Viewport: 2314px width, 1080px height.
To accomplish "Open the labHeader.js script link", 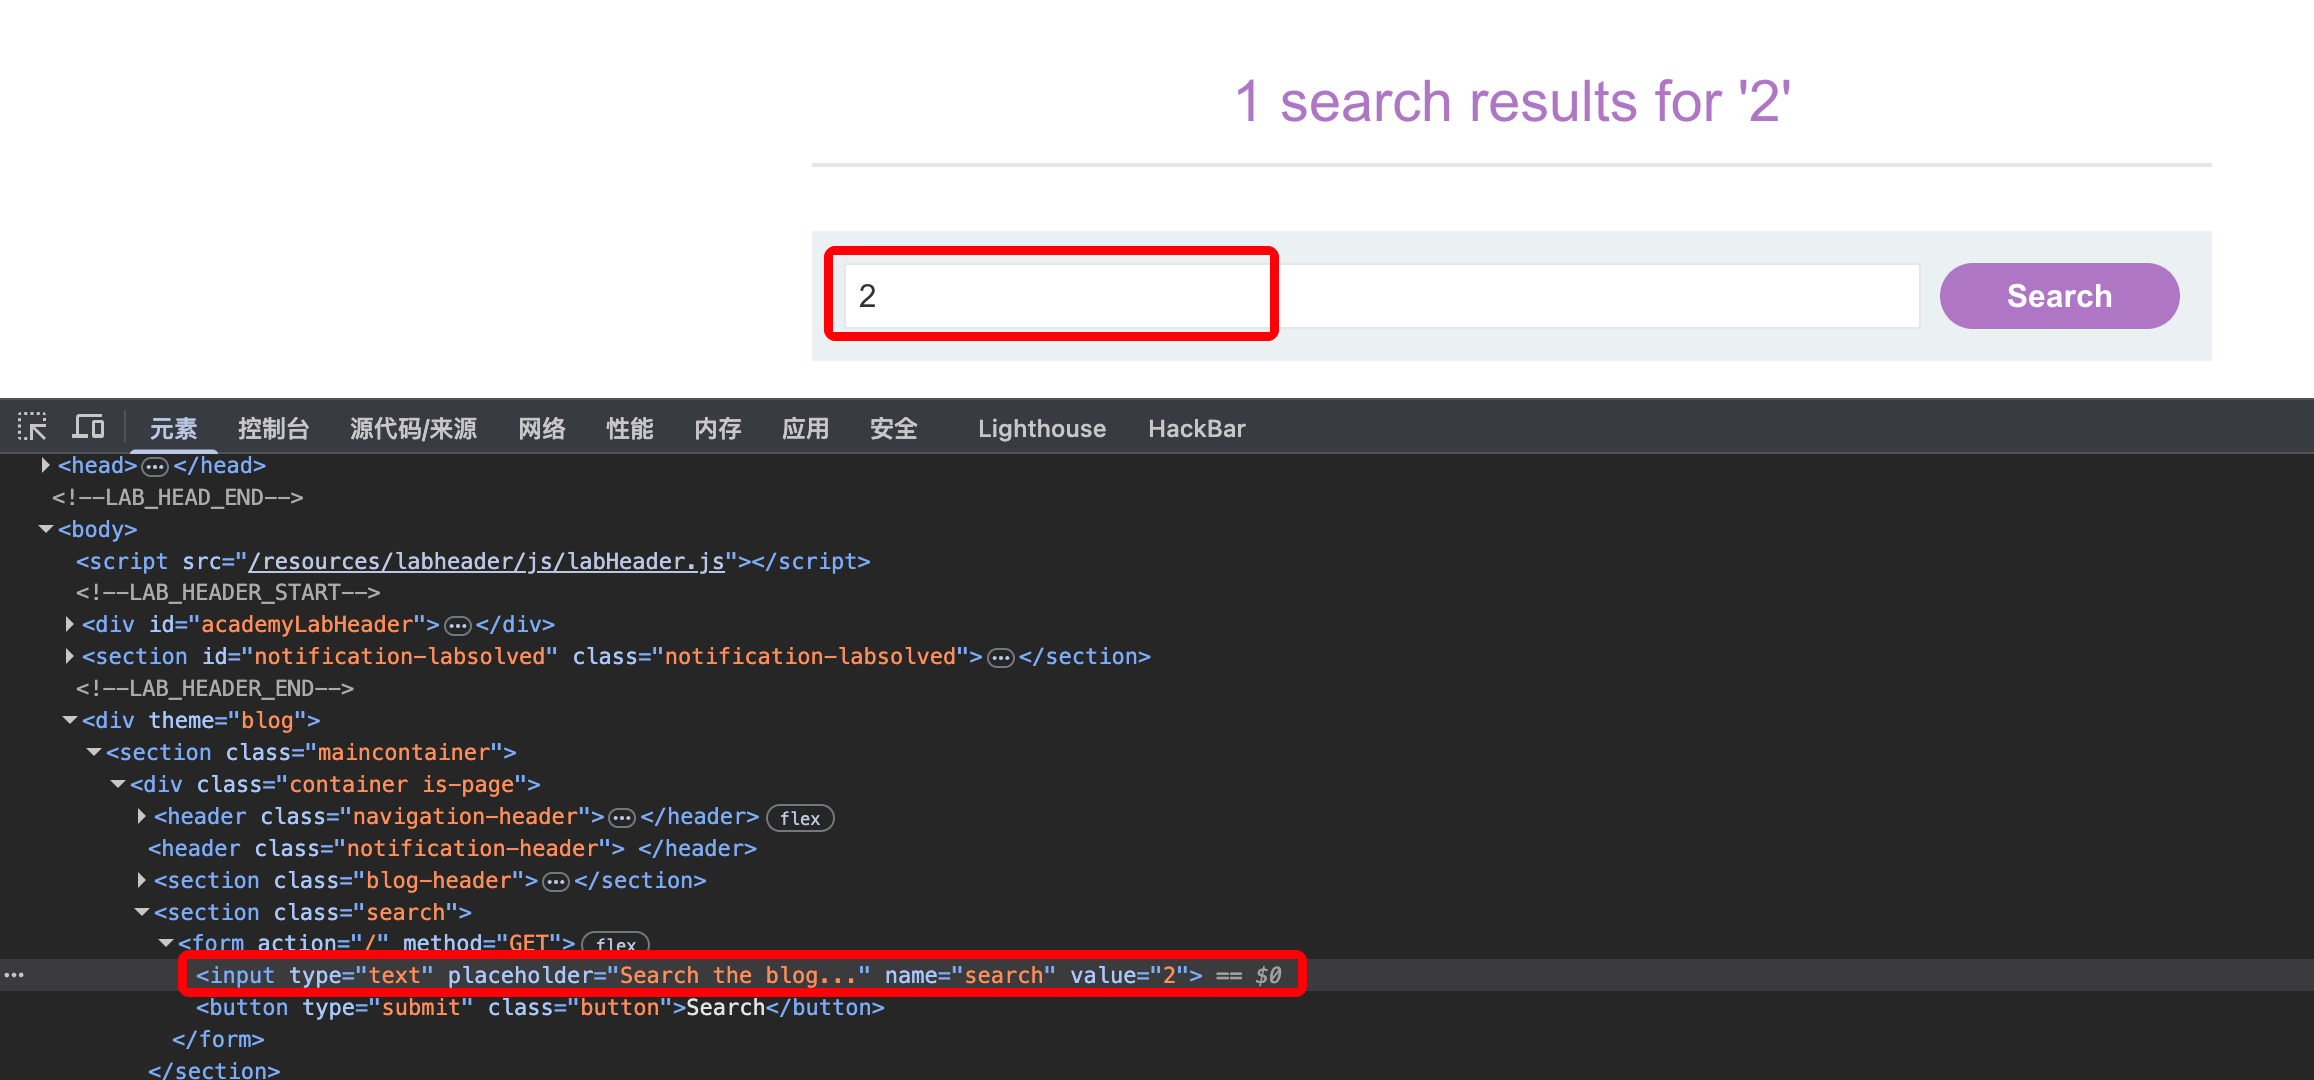I will point(486,561).
